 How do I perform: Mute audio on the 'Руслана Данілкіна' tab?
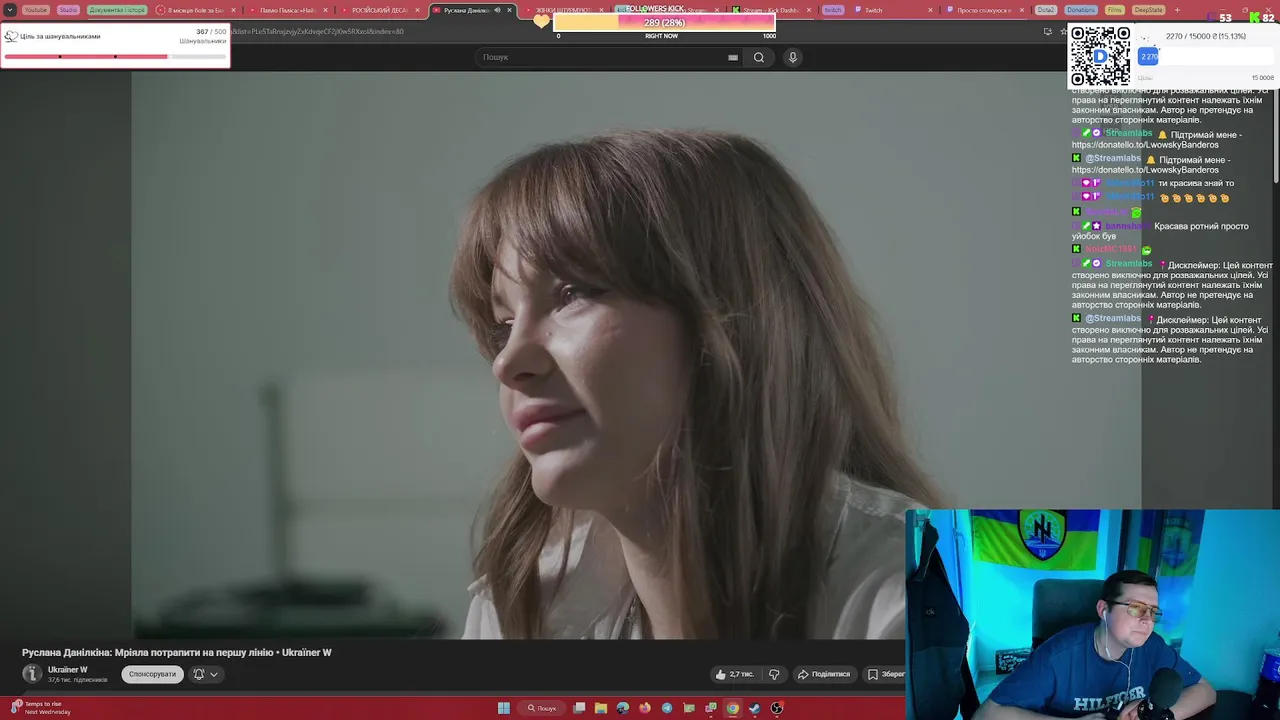coord(497,10)
